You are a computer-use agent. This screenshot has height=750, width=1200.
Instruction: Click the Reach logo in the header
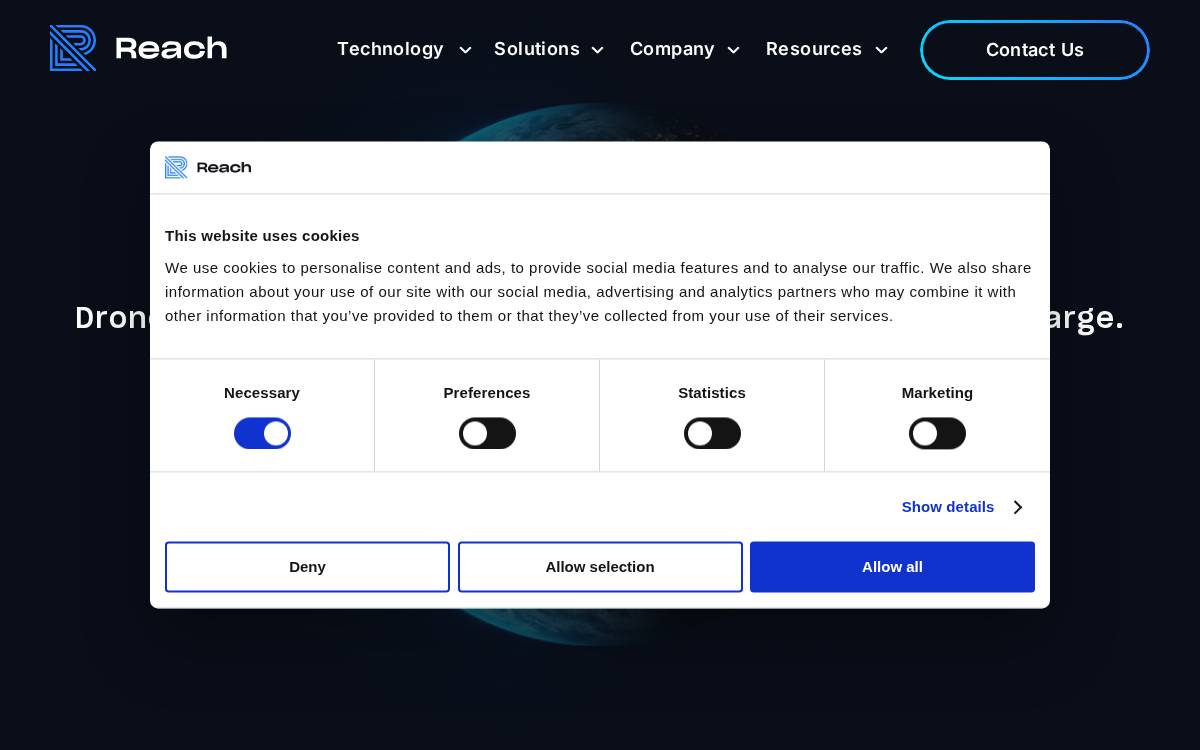[138, 48]
